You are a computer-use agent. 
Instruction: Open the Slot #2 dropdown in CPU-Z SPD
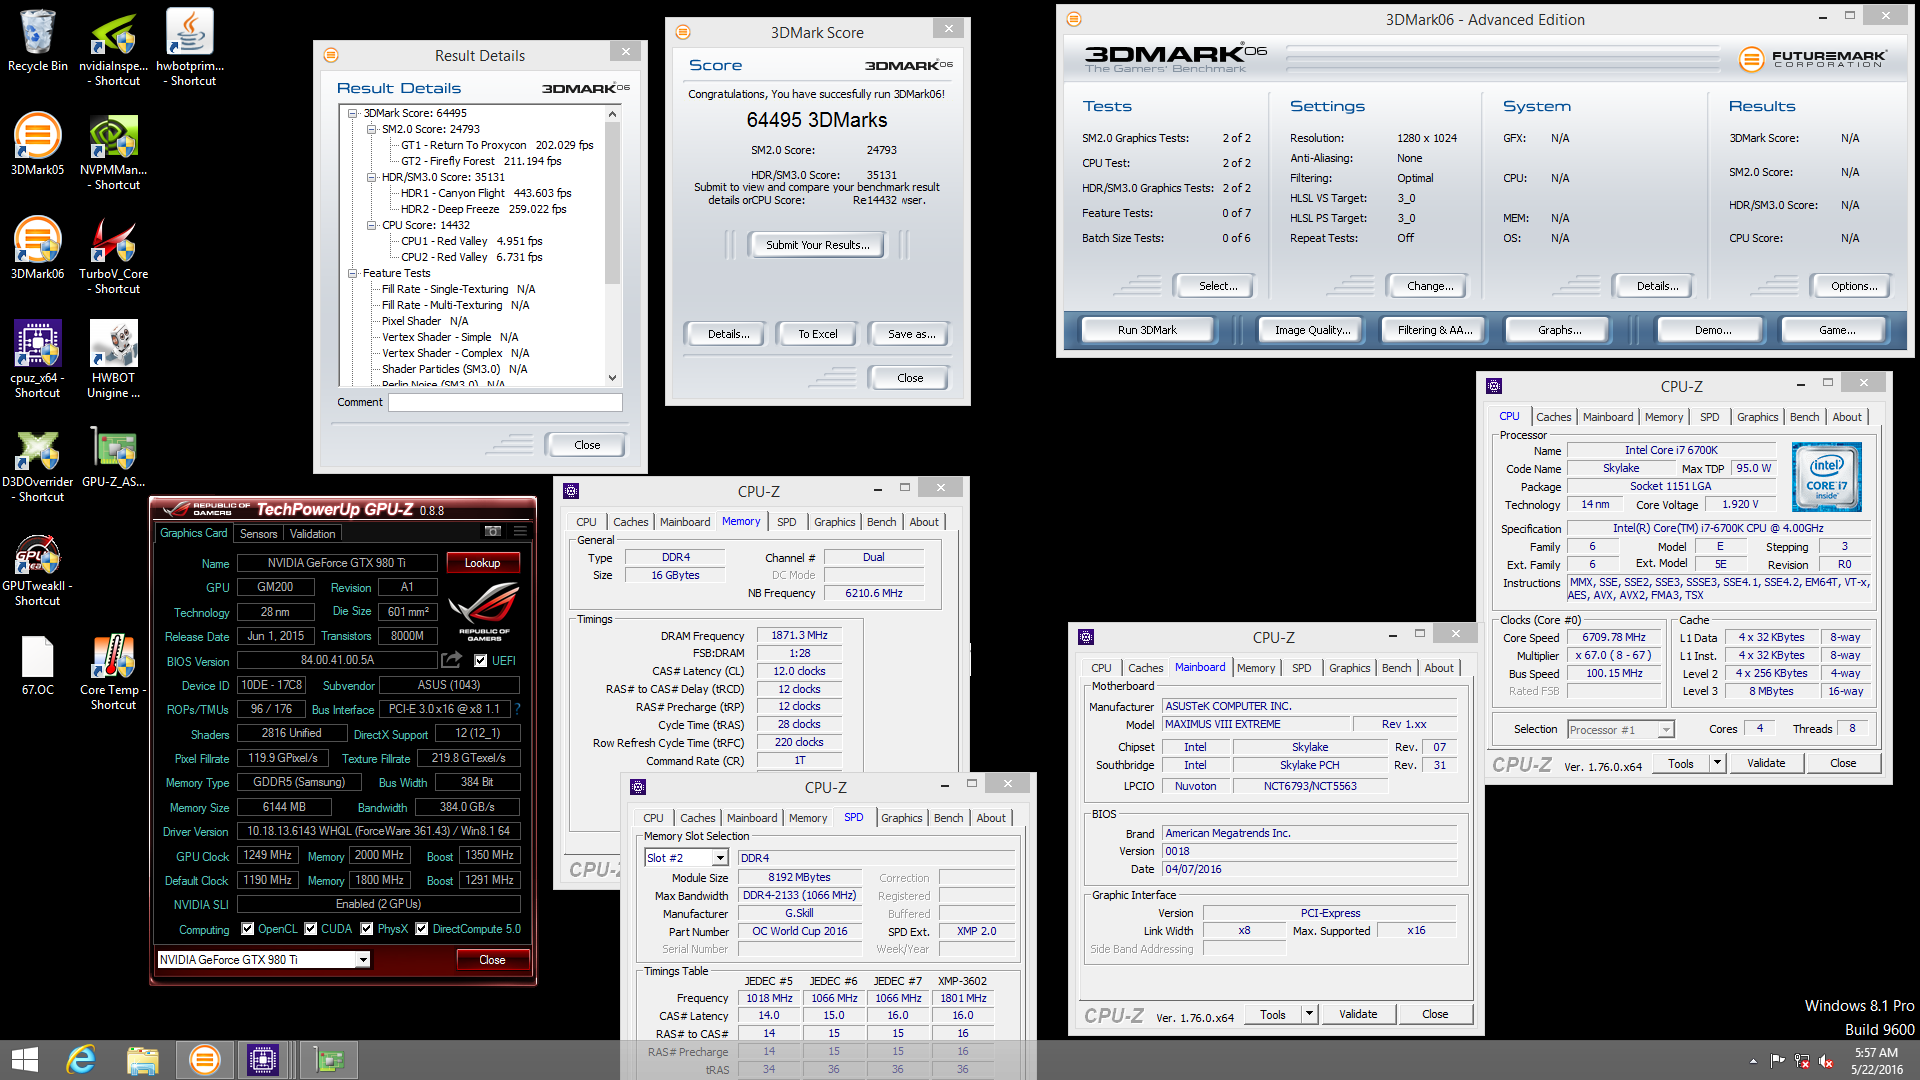point(720,858)
